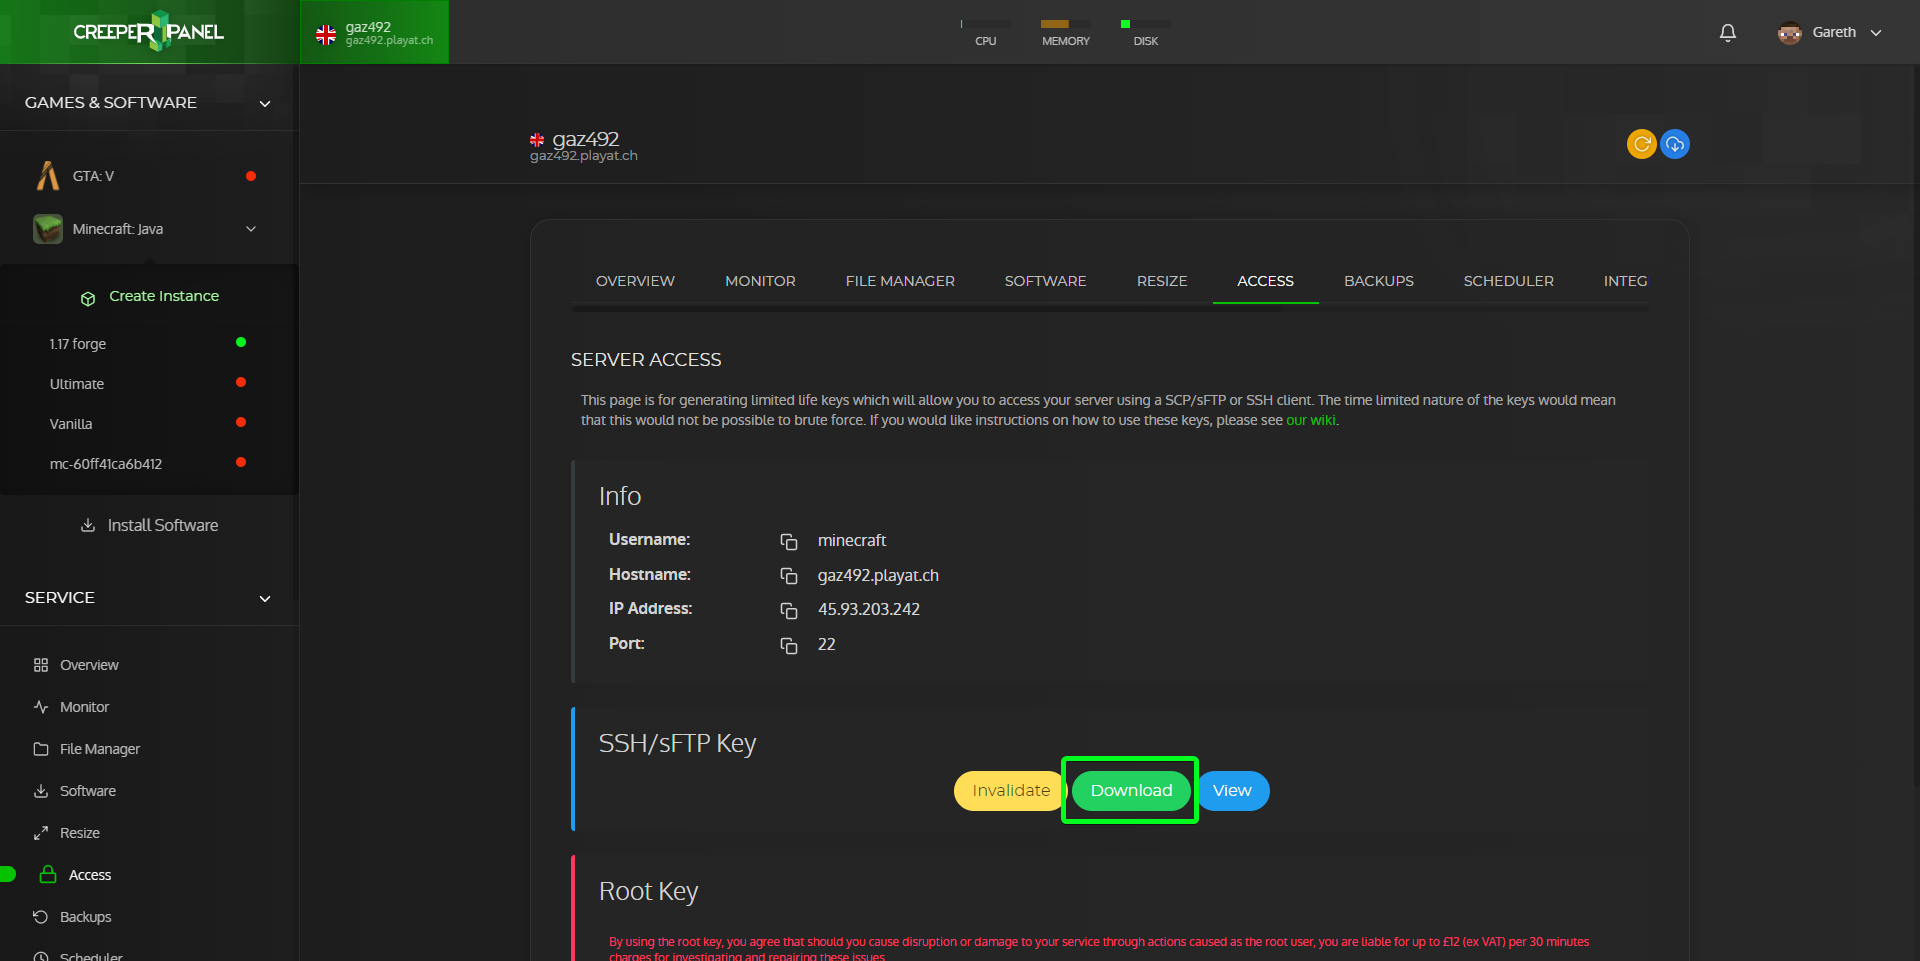The image size is (1920, 961).
Task: Click the CPU usage meter
Action: click(986, 32)
